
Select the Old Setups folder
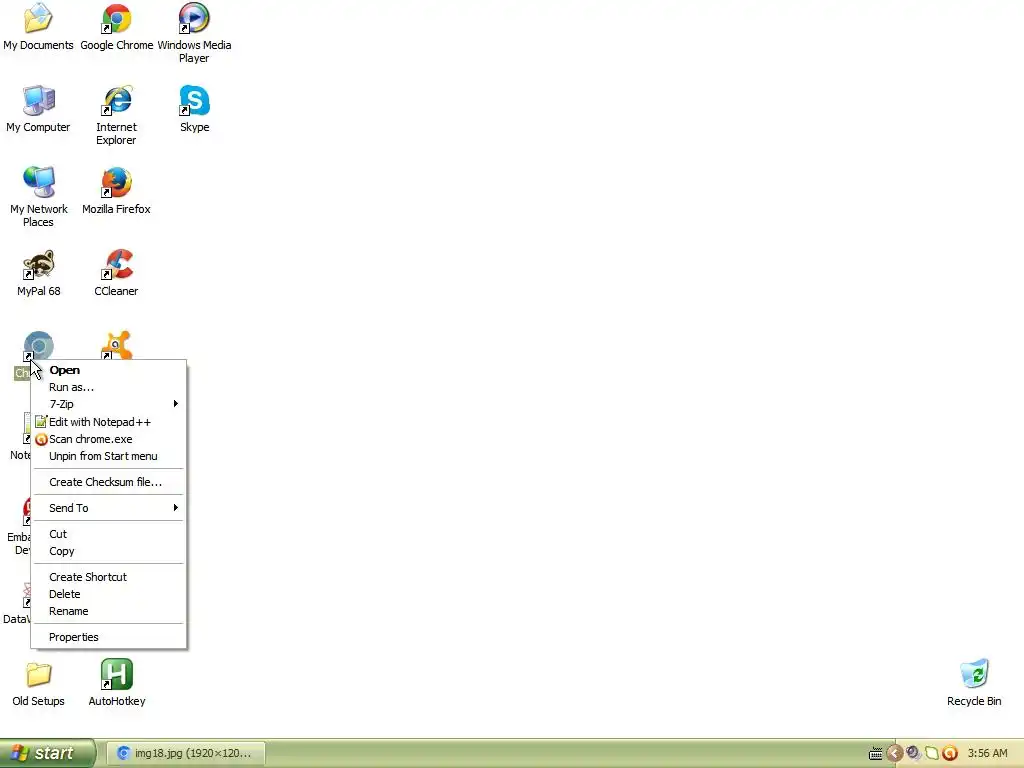[39, 684]
